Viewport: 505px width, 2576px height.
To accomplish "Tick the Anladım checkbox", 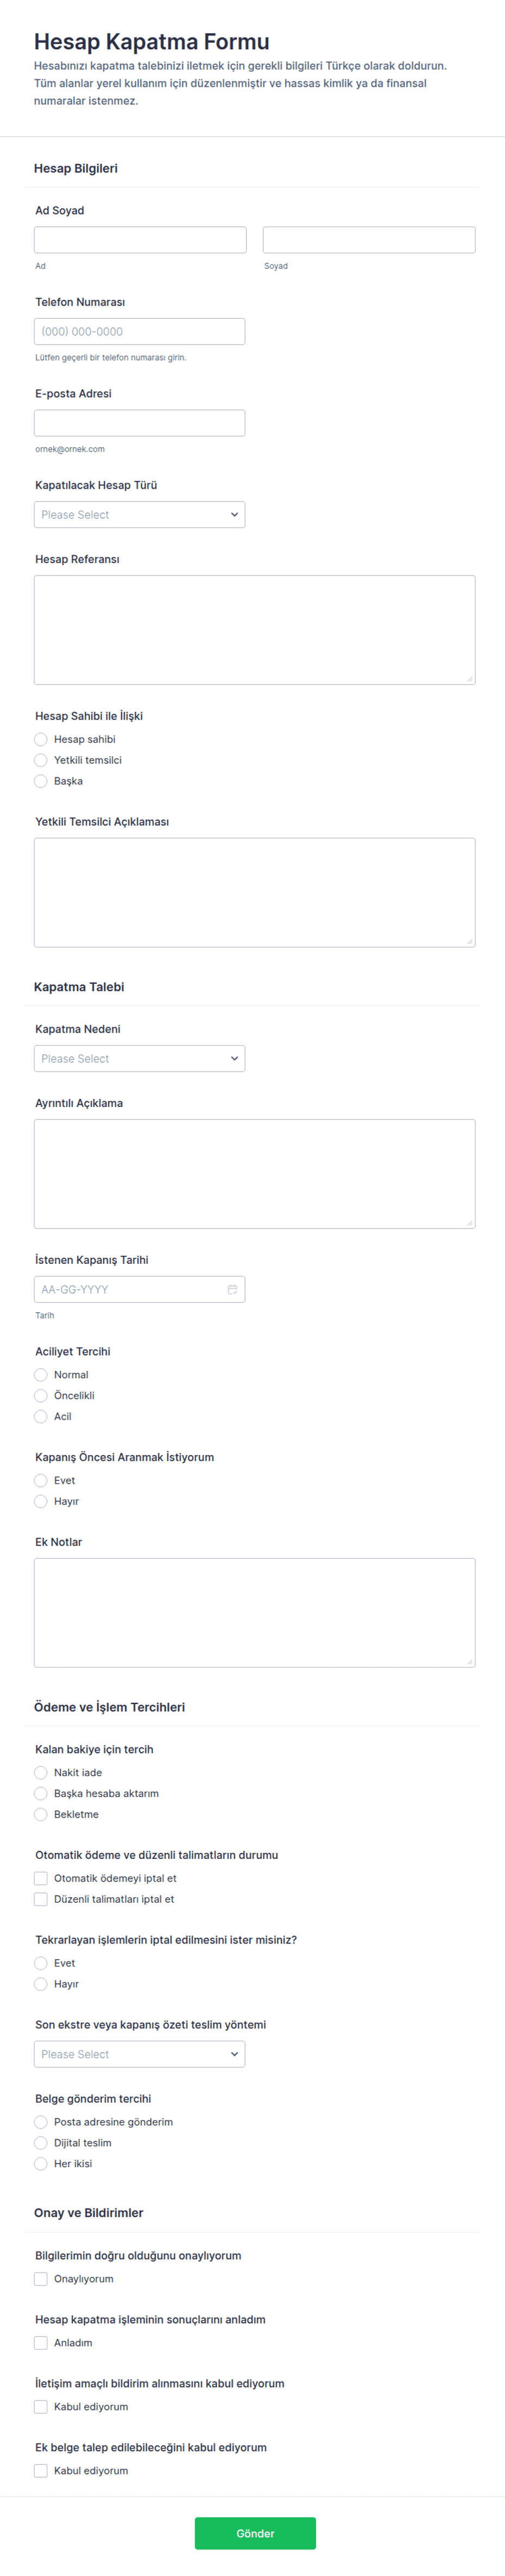I will click(x=41, y=2343).
